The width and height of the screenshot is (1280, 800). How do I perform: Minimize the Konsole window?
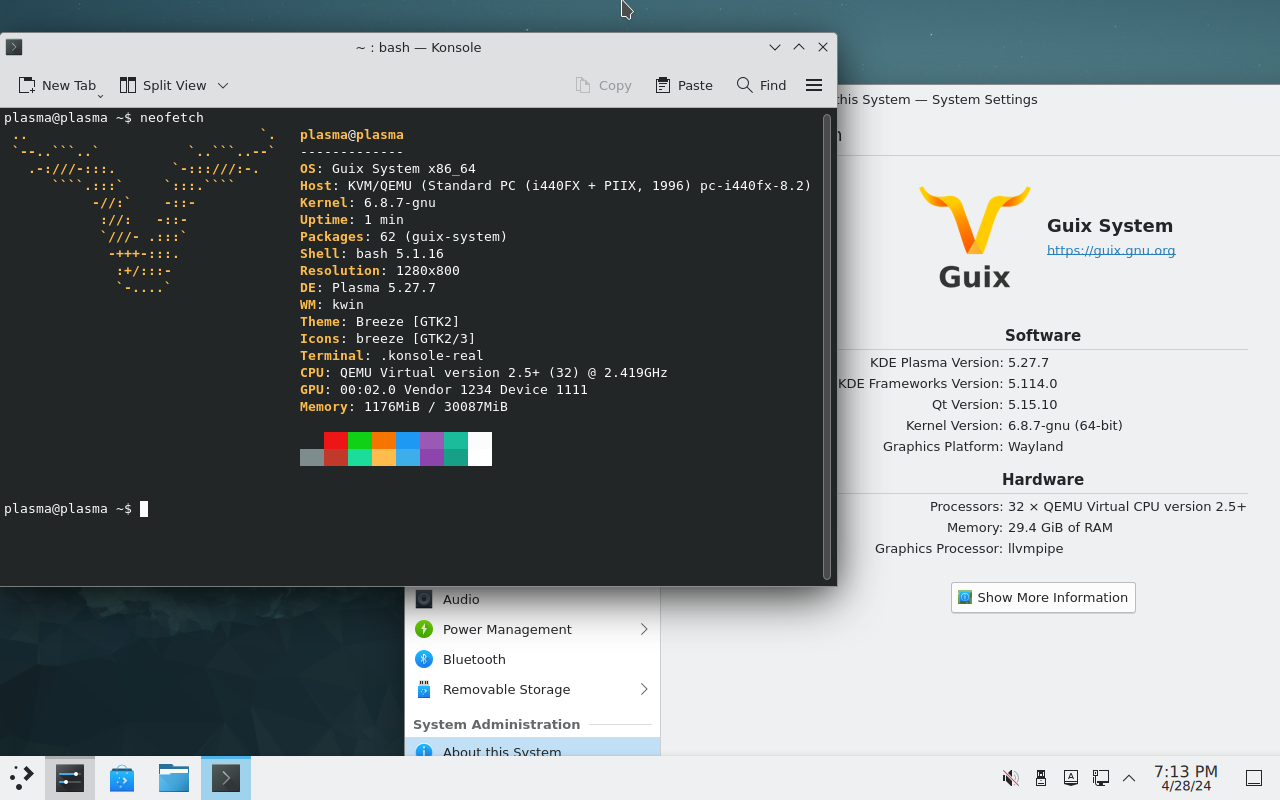[775, 47]
